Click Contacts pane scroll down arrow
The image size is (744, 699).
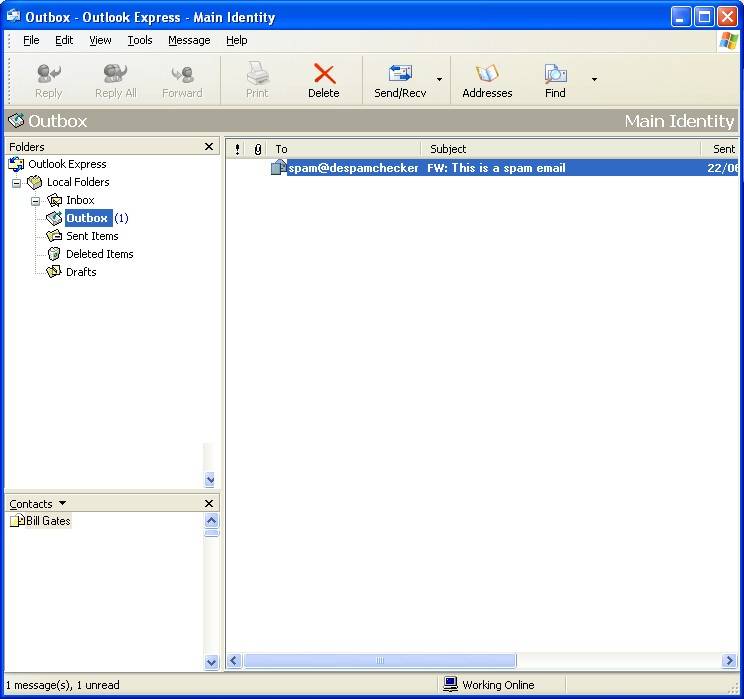coord(211,662)
